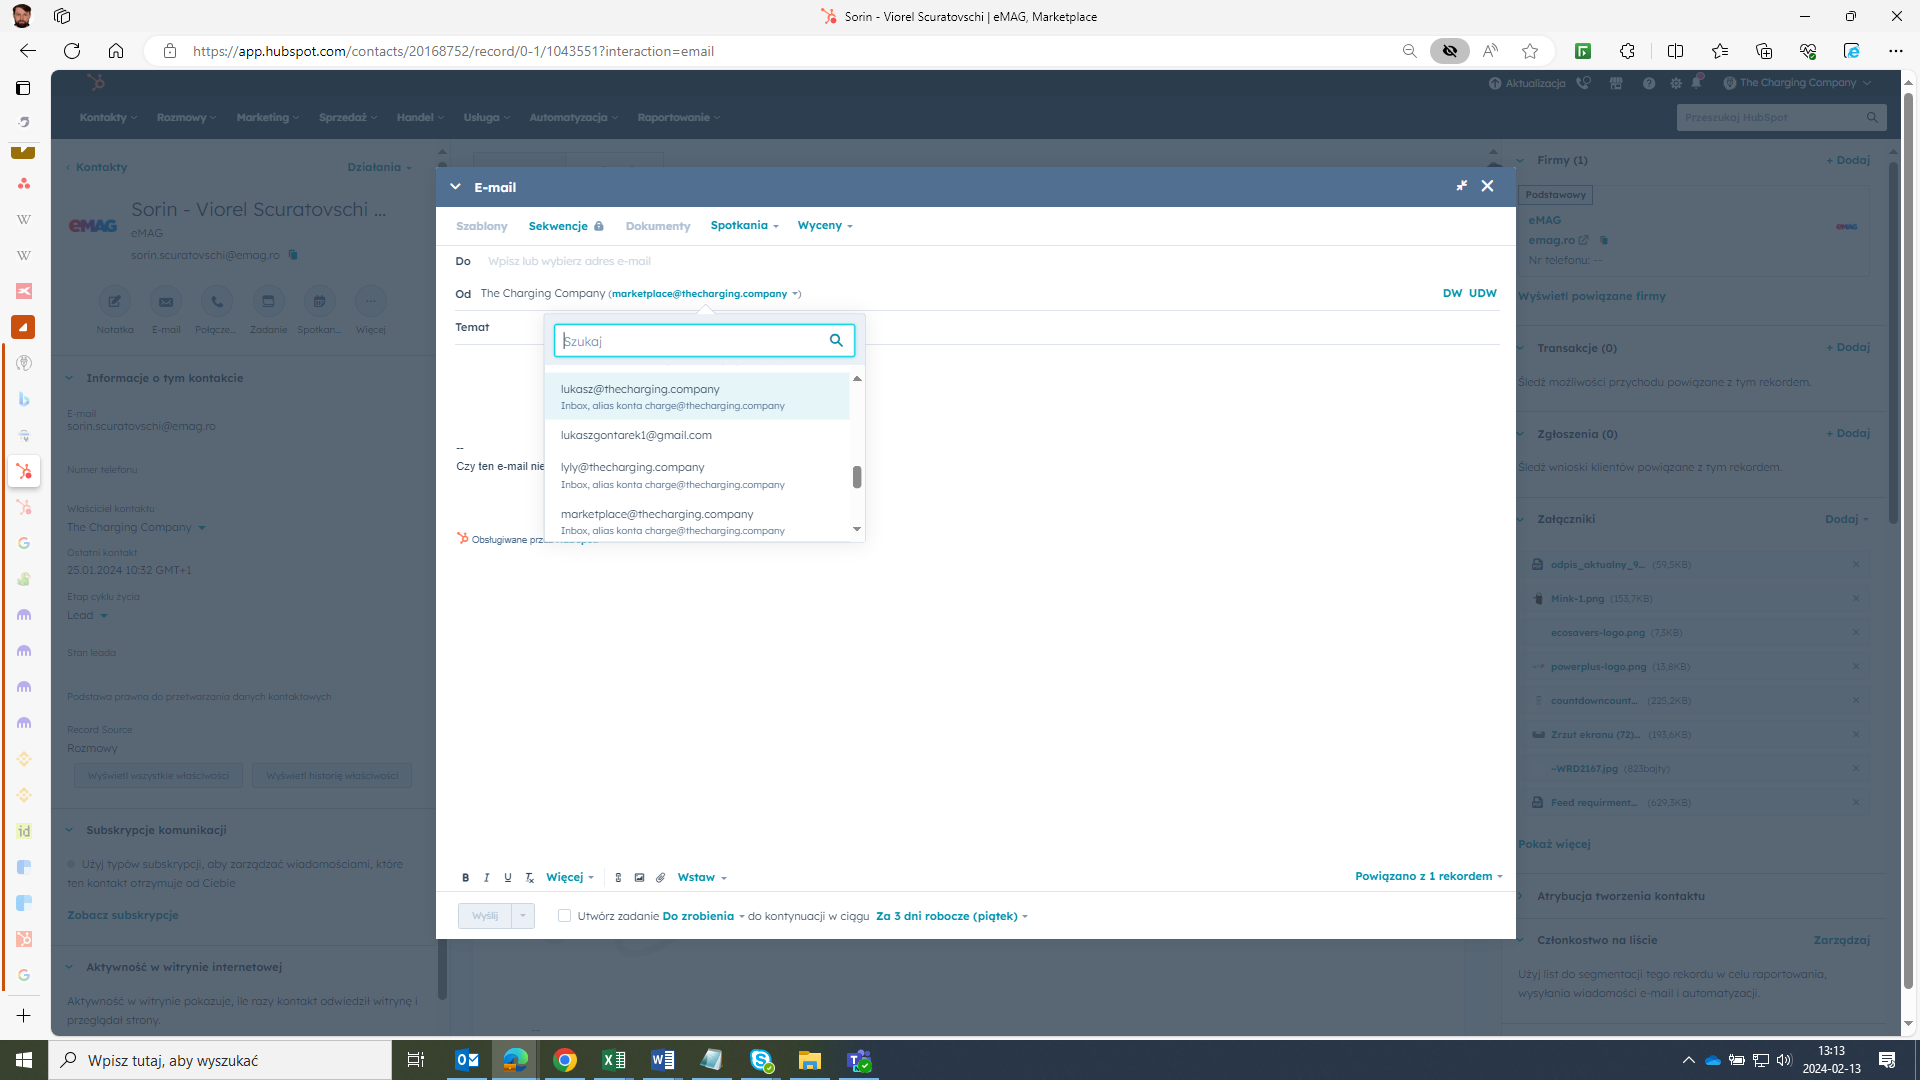Click Wyświetl powiązane firmy link
Screen dimensions: 1920x1080
(x=1593, y=295)
